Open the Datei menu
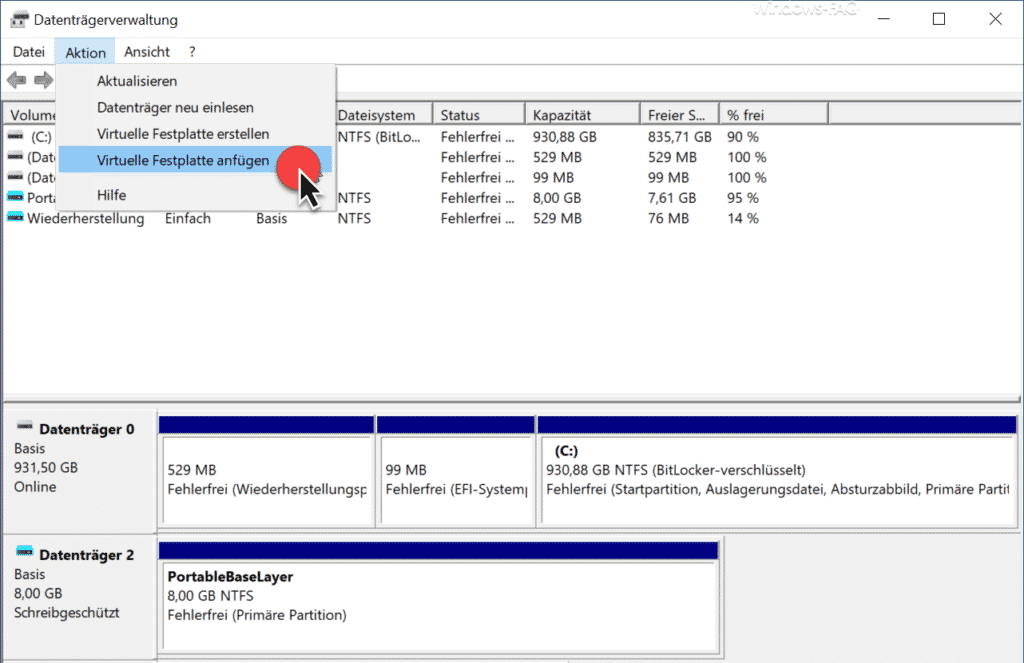Viewport: 1024px width, 663px height. pos(29,52)
